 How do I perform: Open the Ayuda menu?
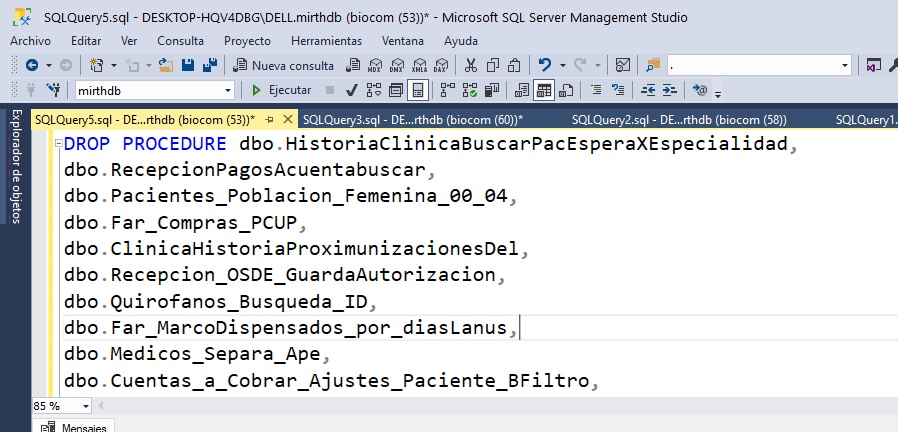pos(460,41)
